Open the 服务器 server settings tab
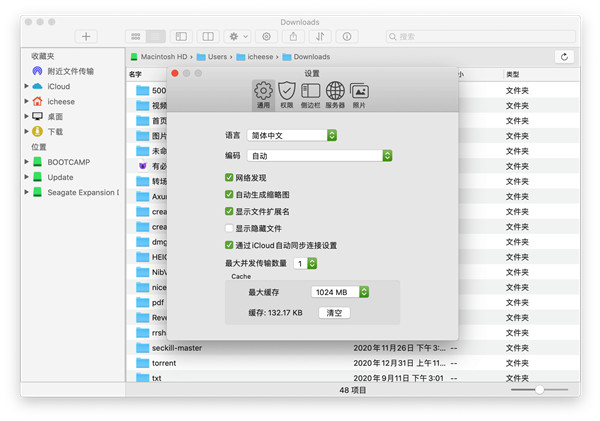Screen dimensions: 600x421 (x=335, y=94)
